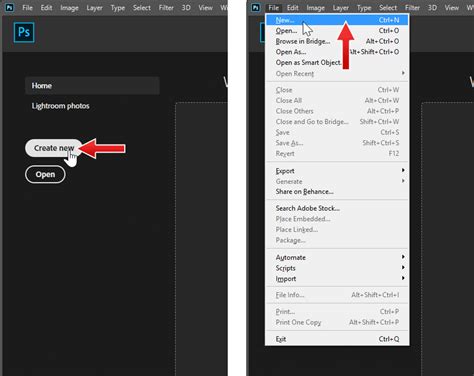Click Close All in File menu
This screenshot has width=474, height=376.
(x=337, y=101)
